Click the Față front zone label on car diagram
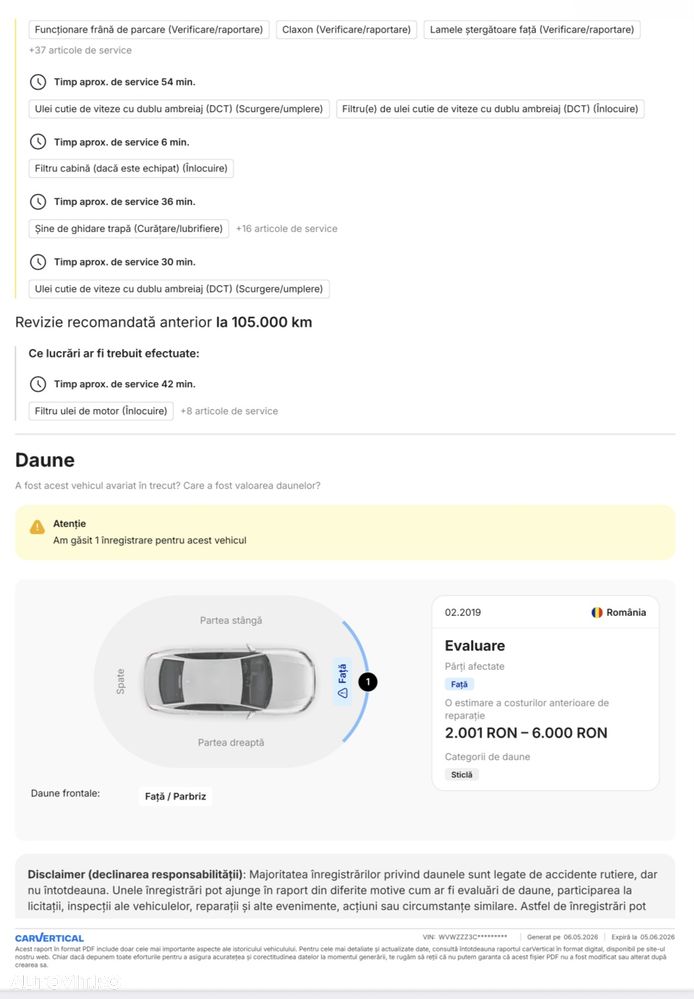This screenshot has height=999, width=694. (x=343, y=681)
